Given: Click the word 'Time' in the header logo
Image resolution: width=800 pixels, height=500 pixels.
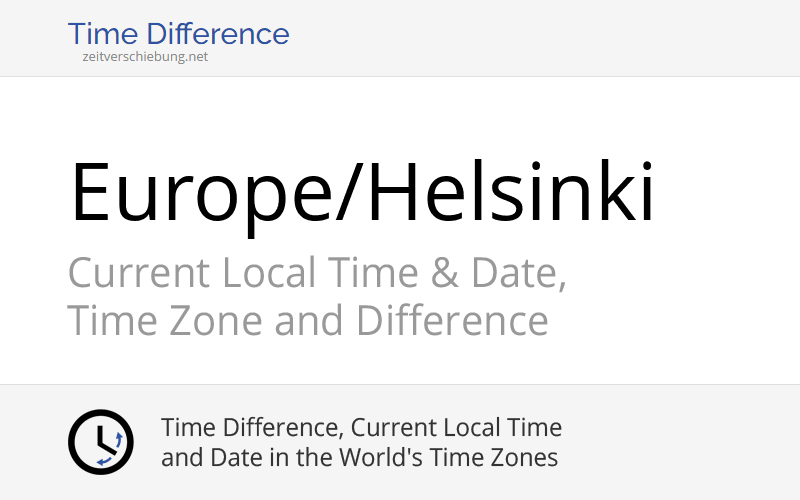Looking at the screenshot, I should (x=103, y=34).
